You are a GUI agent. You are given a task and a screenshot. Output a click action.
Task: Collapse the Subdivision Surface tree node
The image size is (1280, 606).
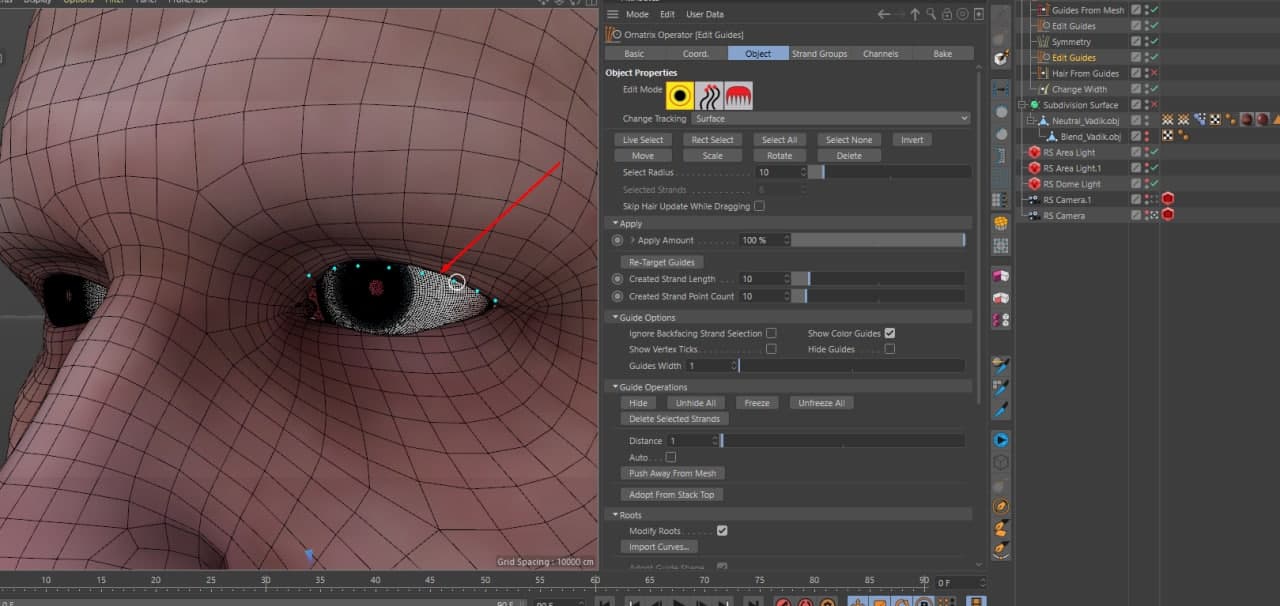coord(1023,105)
